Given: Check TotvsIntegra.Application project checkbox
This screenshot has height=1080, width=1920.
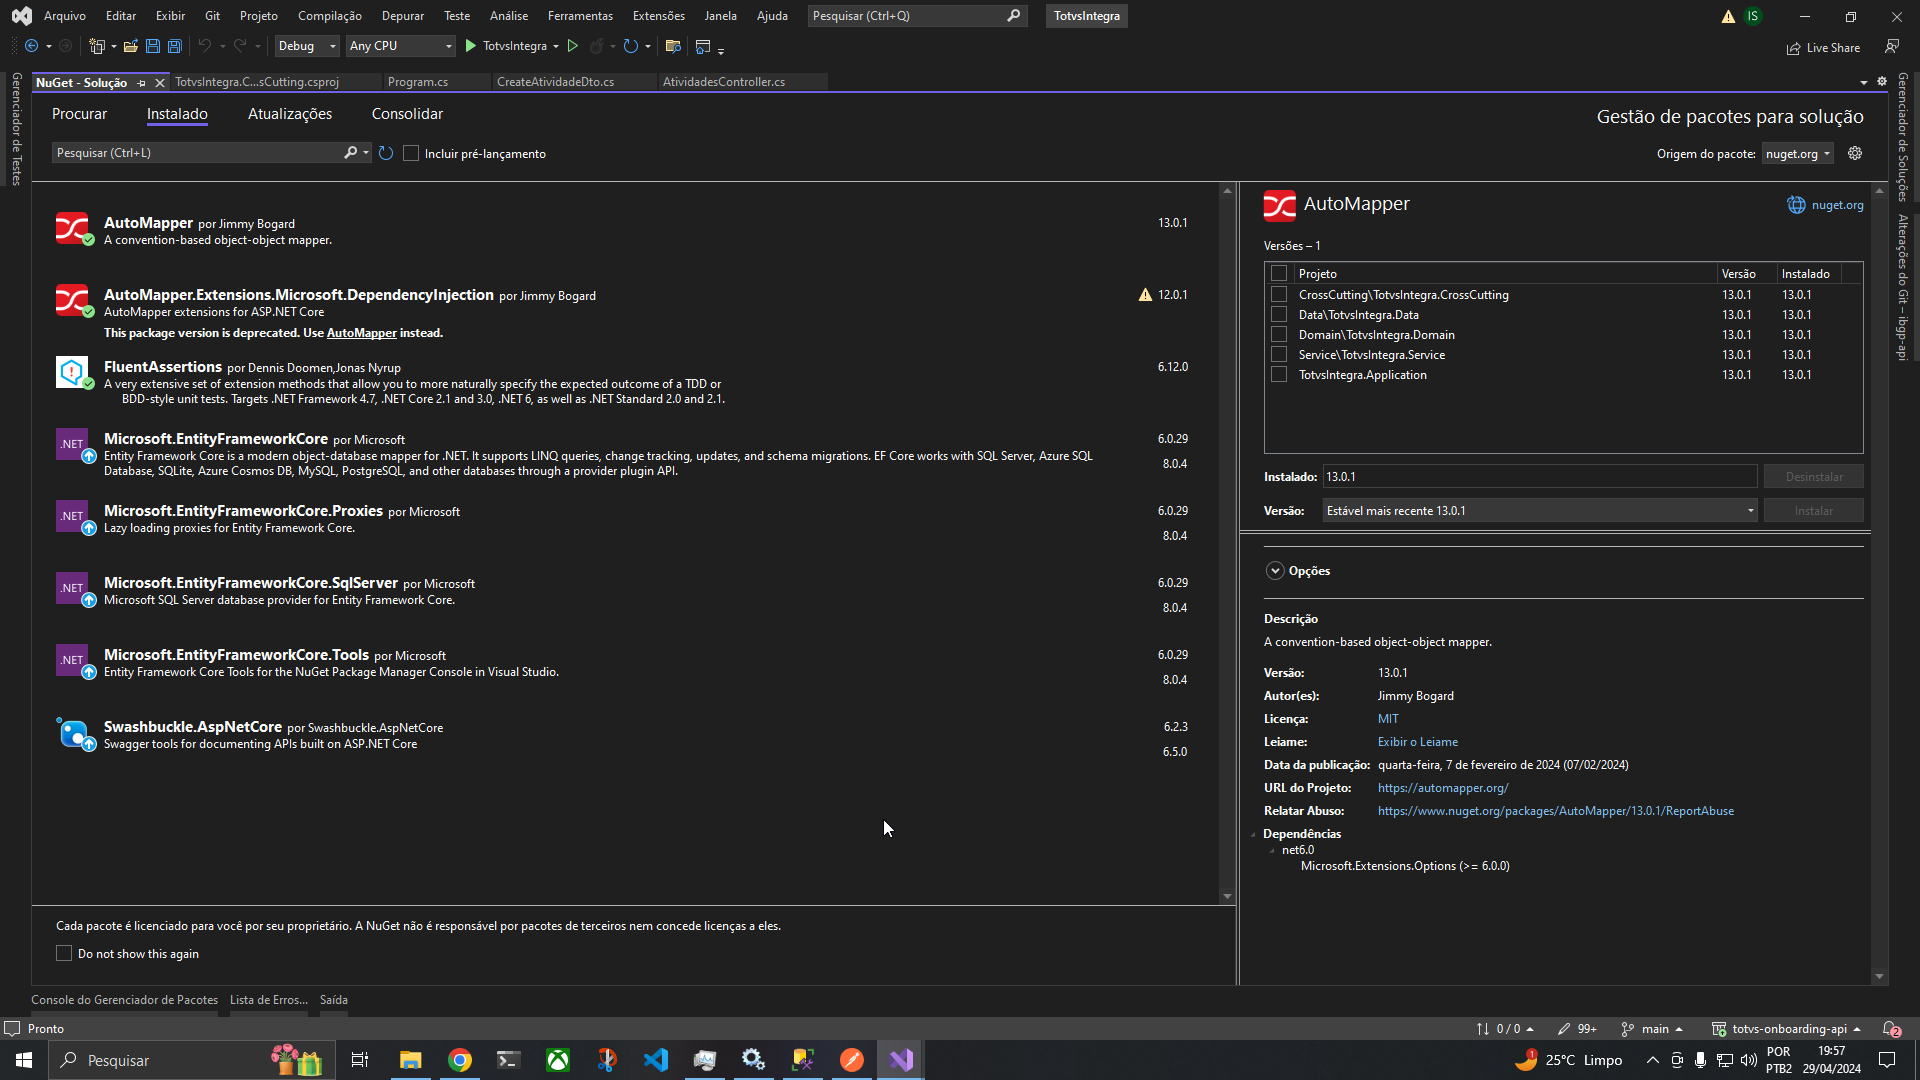Looking at the screenshot, I should (1279, 375).
